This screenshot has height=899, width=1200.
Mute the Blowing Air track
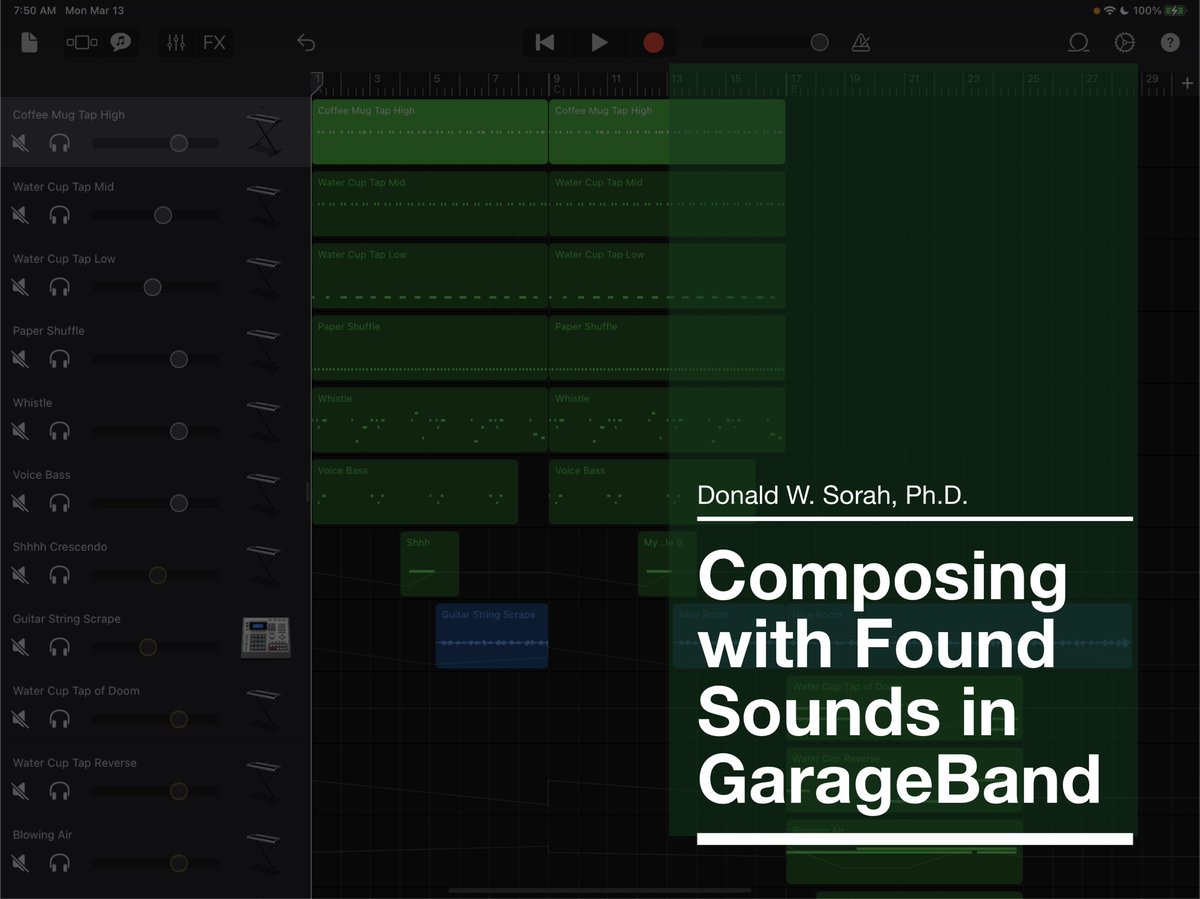(x=20, y=863)
